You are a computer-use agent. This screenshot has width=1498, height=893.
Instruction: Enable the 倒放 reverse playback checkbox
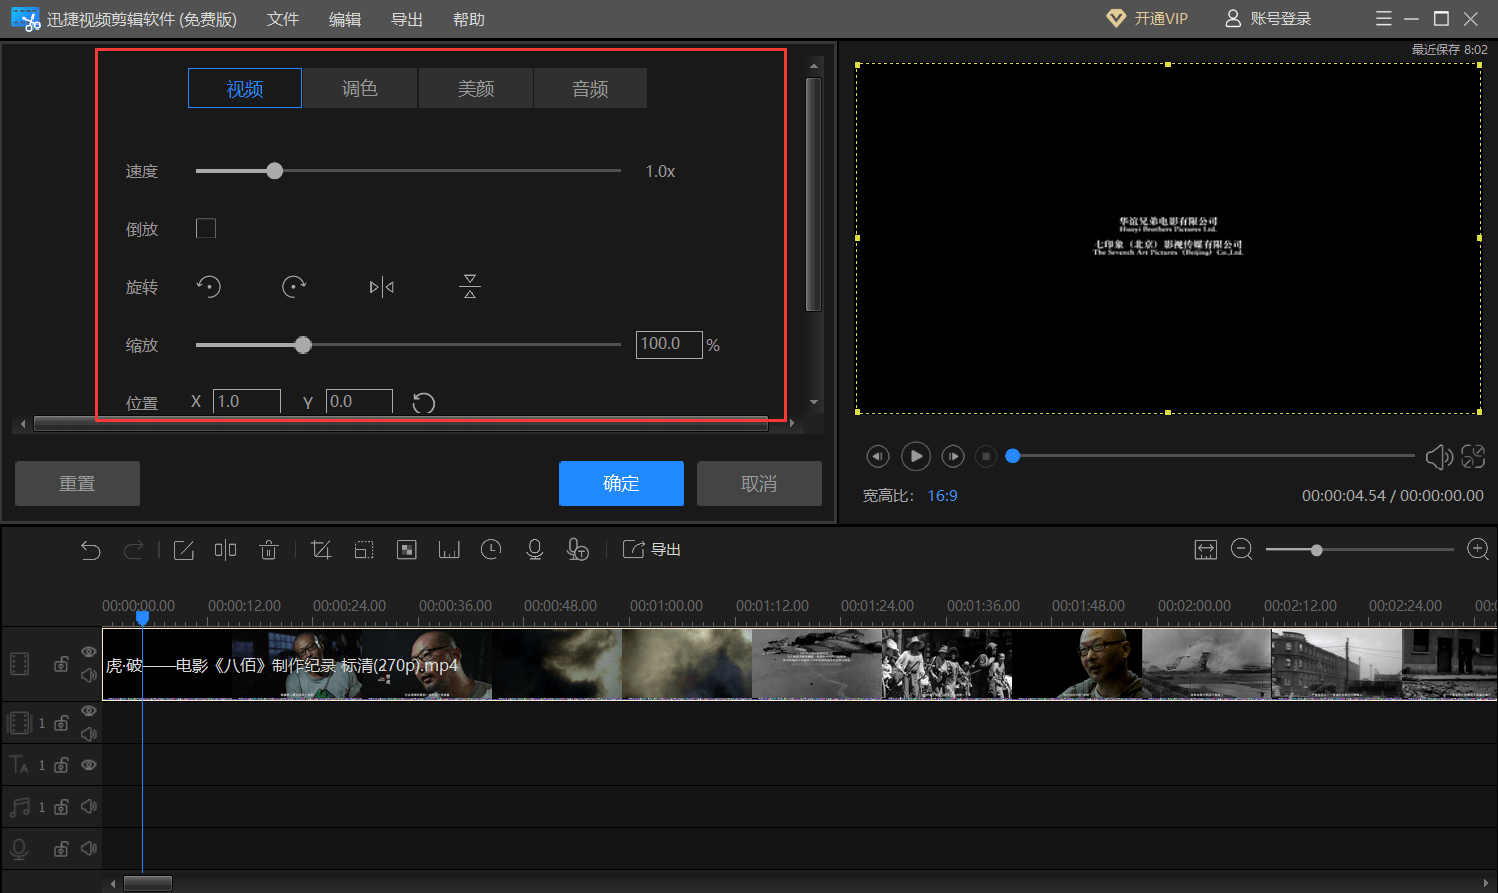click(x=206, y=229)
